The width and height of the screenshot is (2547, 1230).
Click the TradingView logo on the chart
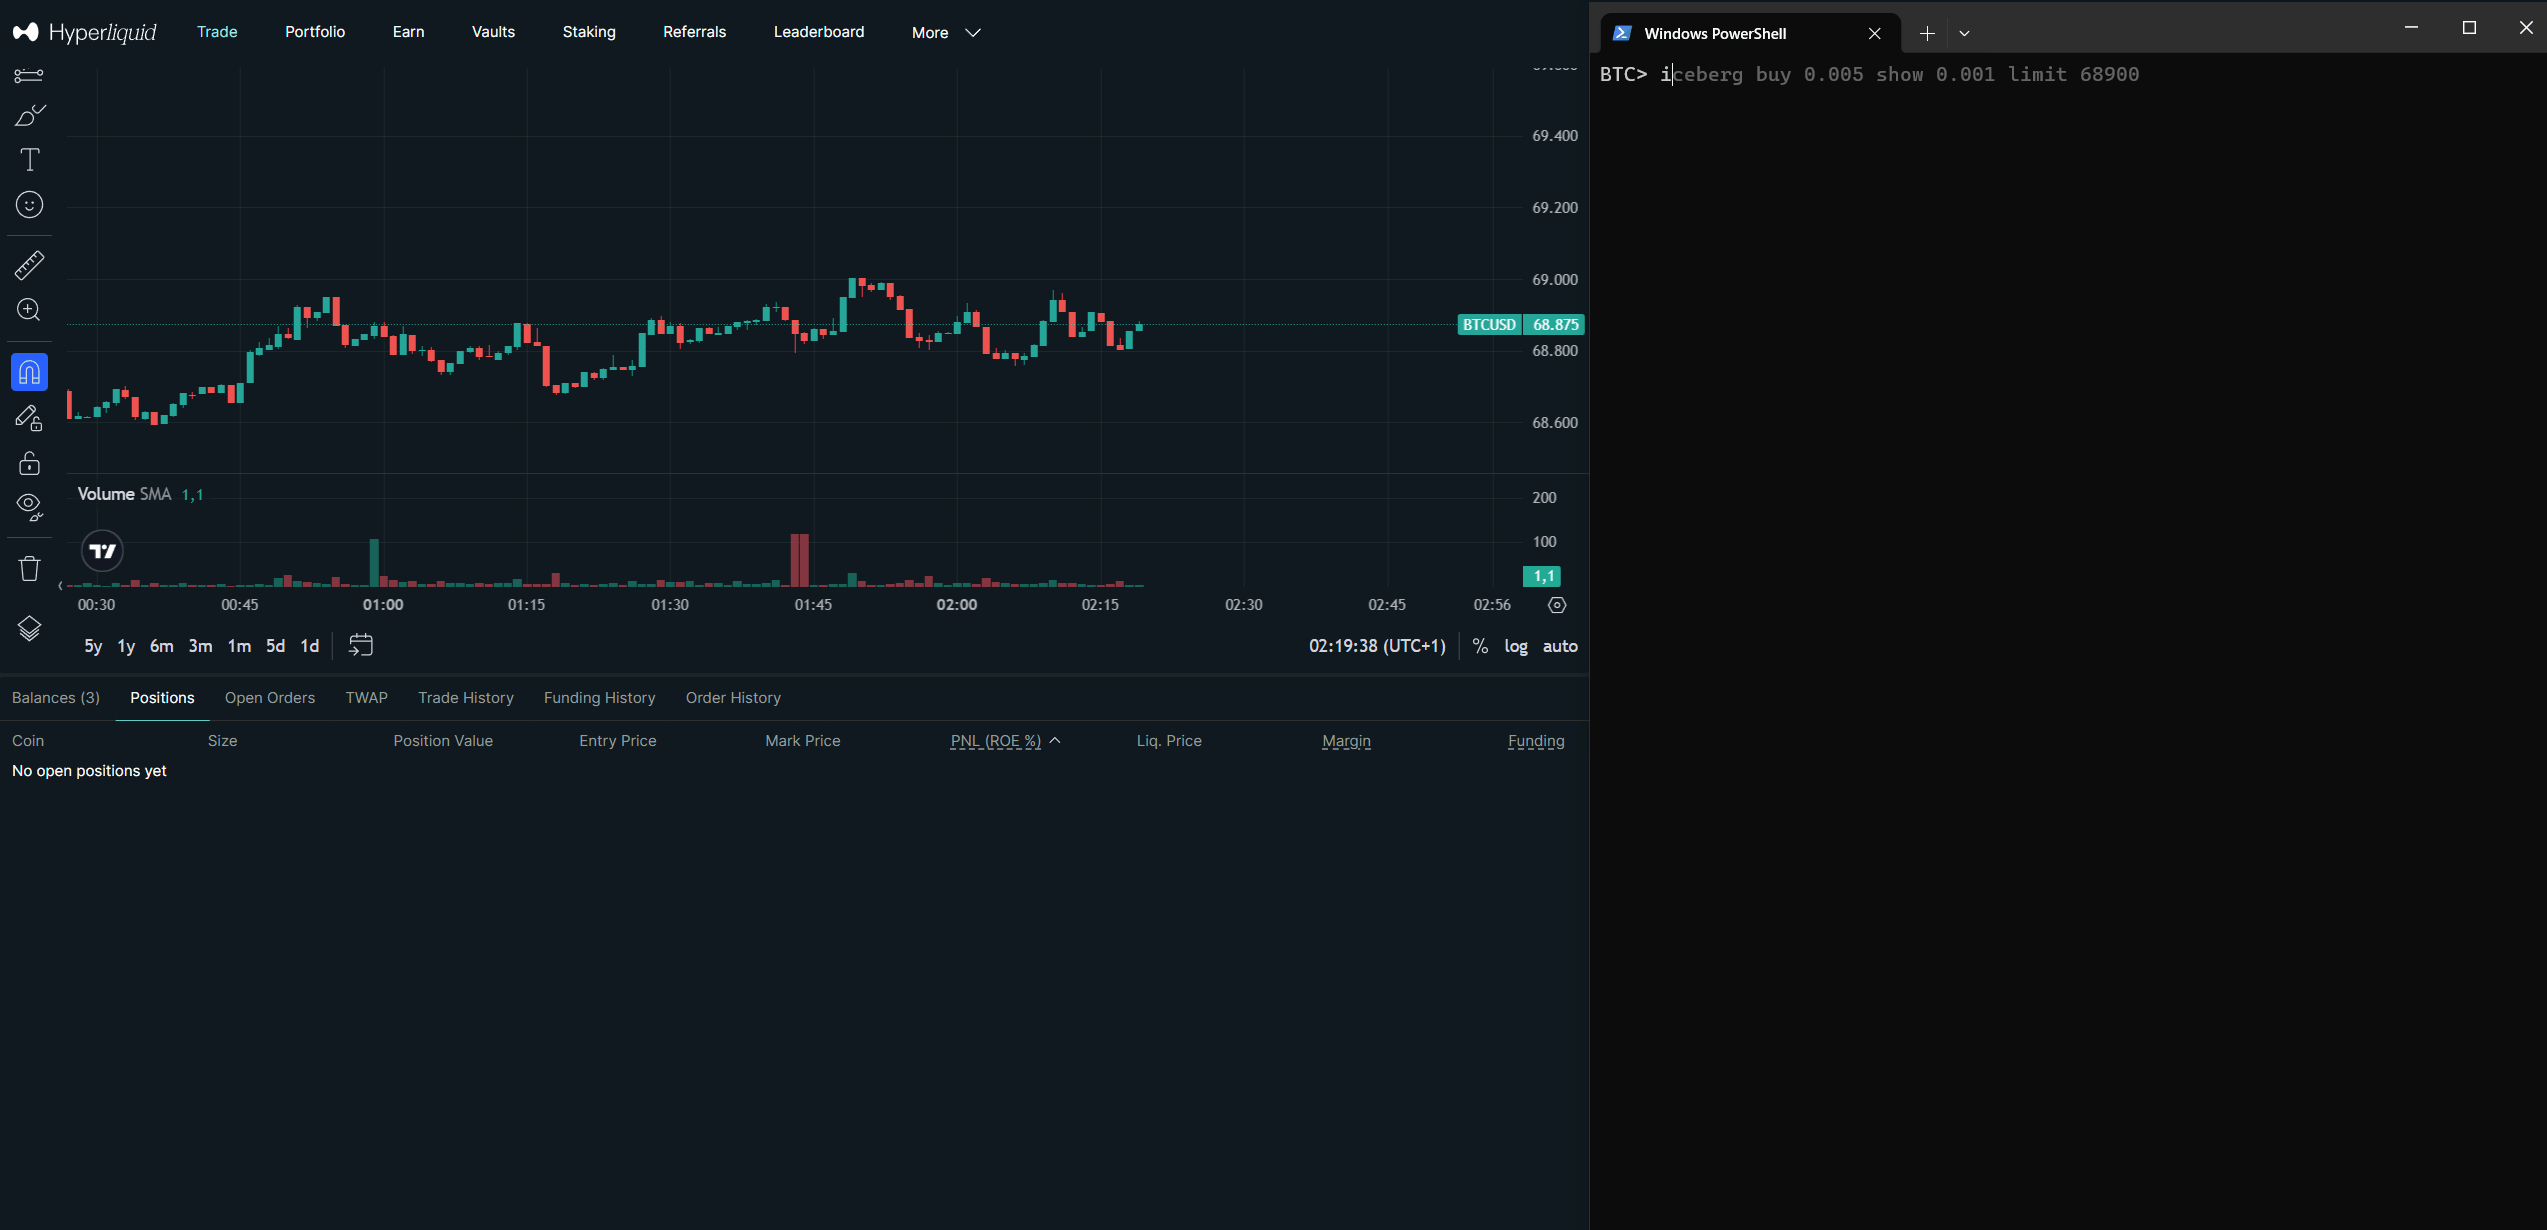coord(101,551)
